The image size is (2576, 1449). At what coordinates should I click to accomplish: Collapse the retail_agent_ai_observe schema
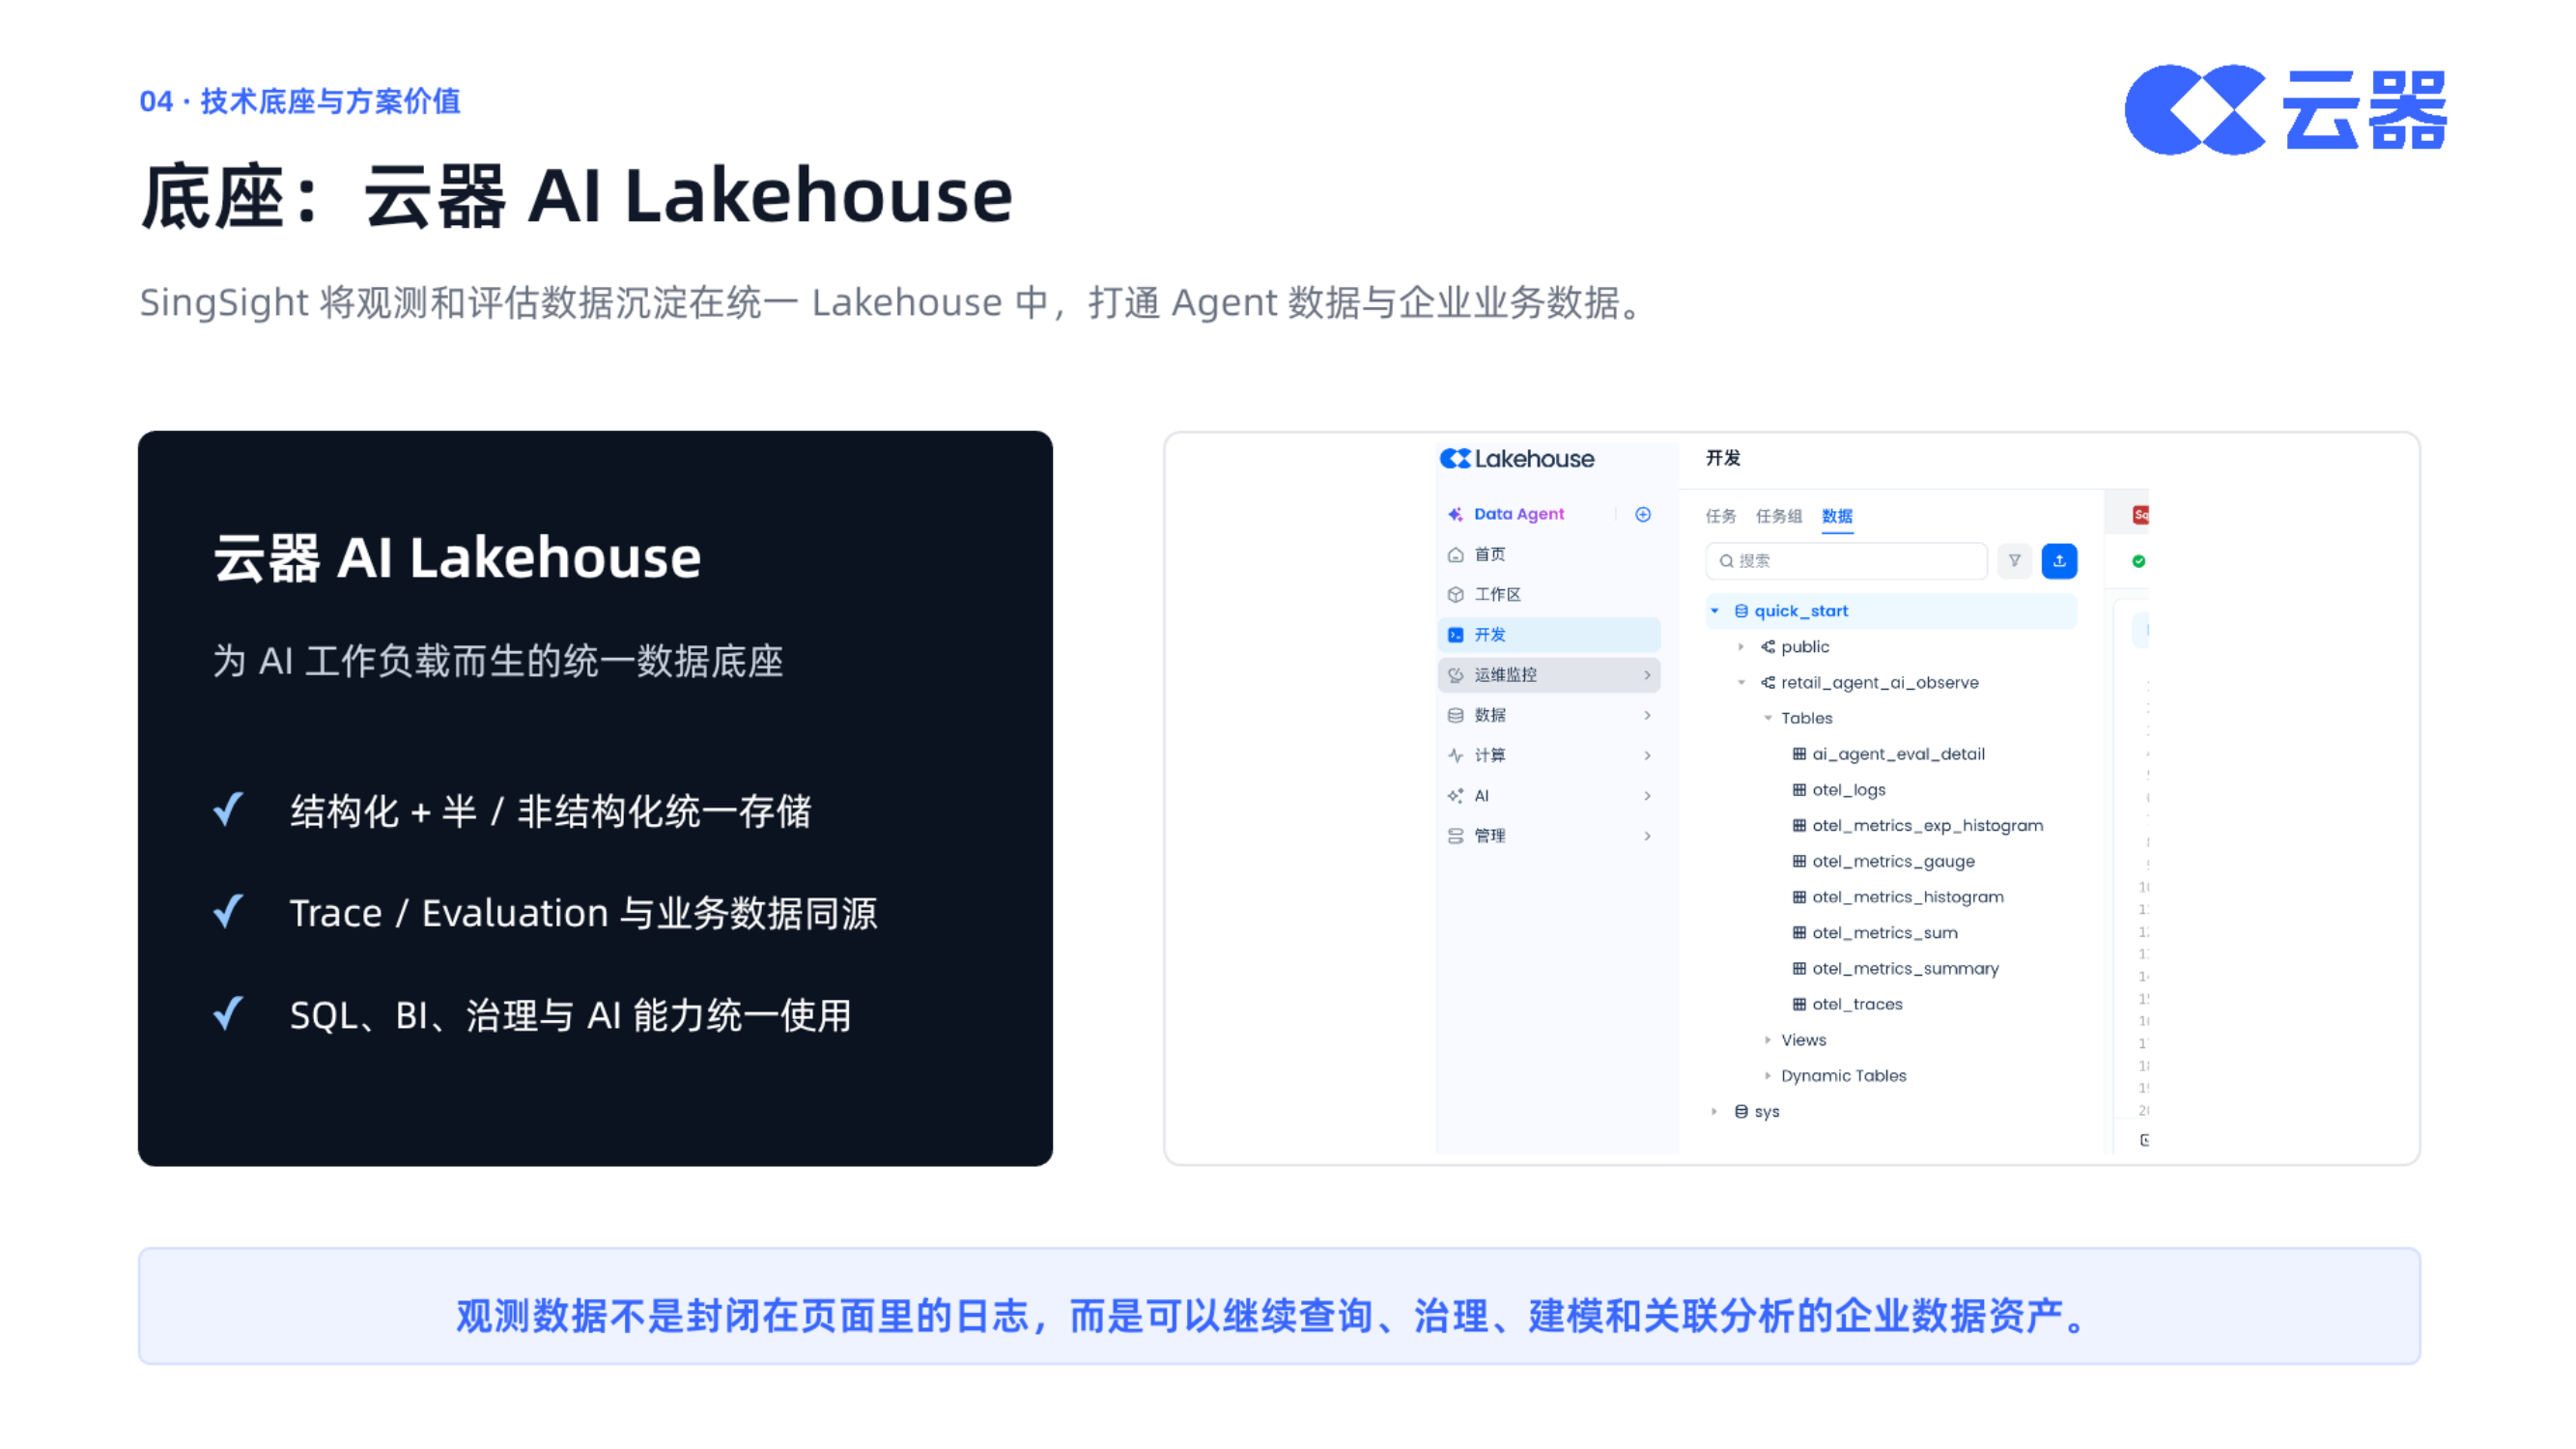pyautogui.click(x=1741, y=683)
